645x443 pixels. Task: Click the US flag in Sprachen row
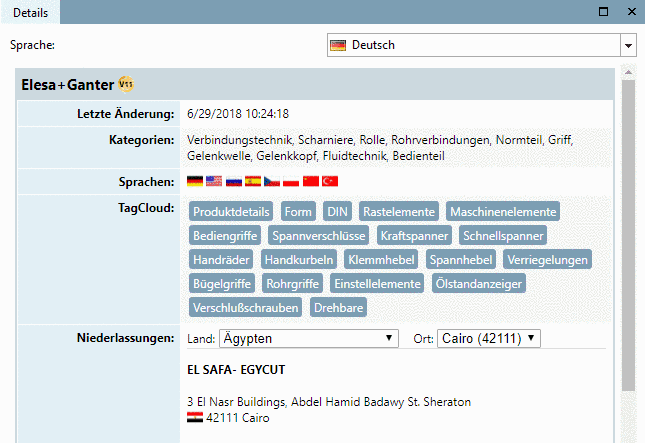pos(214,181)
